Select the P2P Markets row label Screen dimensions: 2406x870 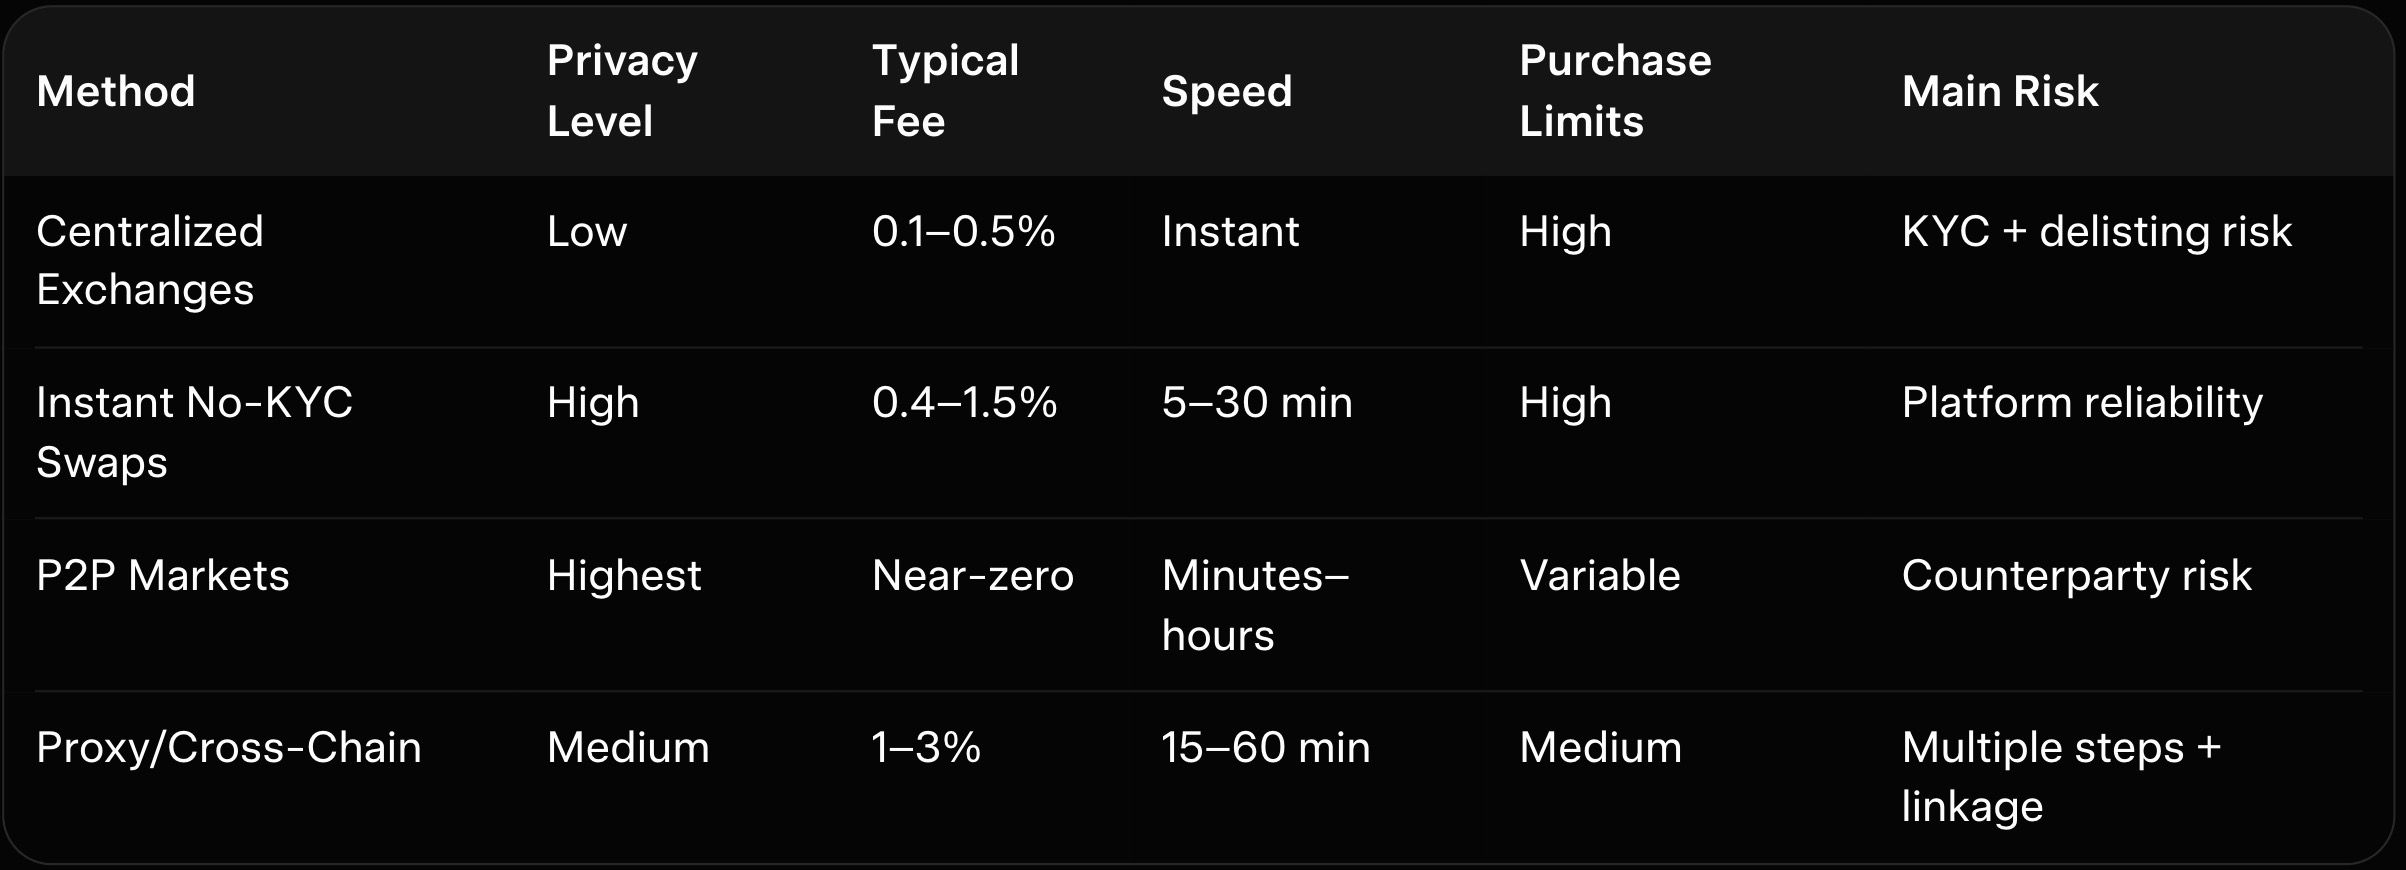163,576
